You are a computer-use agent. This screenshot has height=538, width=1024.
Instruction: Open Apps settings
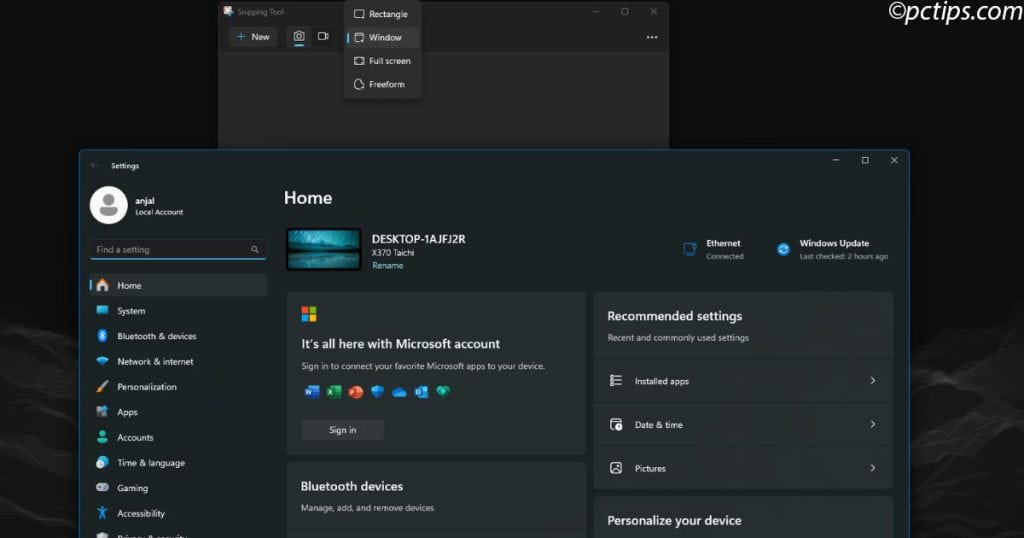178,412
